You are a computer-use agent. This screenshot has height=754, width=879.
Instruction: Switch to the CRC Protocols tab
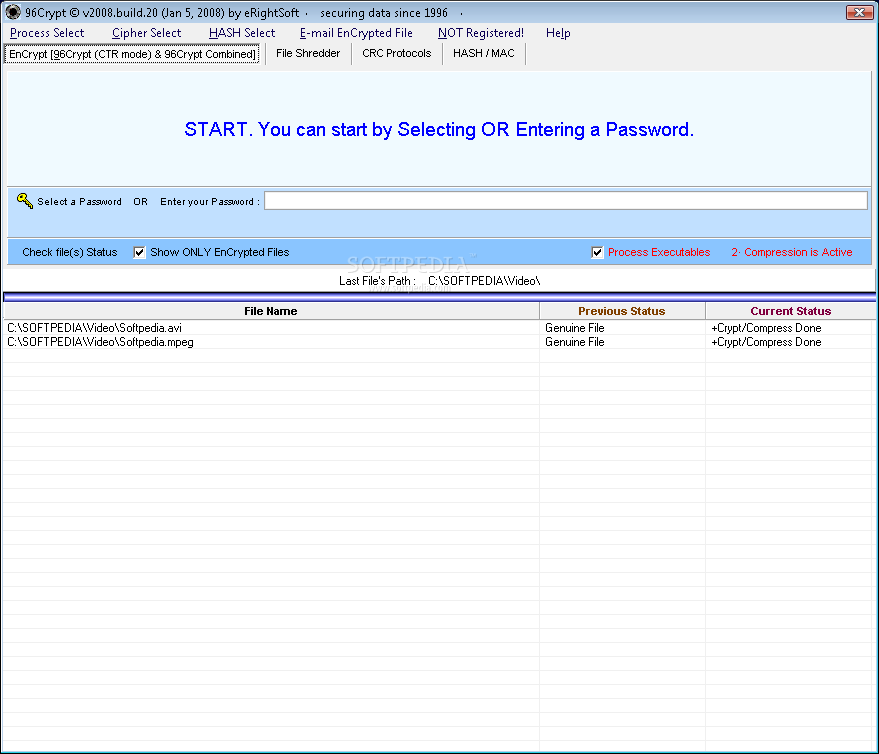pyautogui.click(x=396, y=53)
